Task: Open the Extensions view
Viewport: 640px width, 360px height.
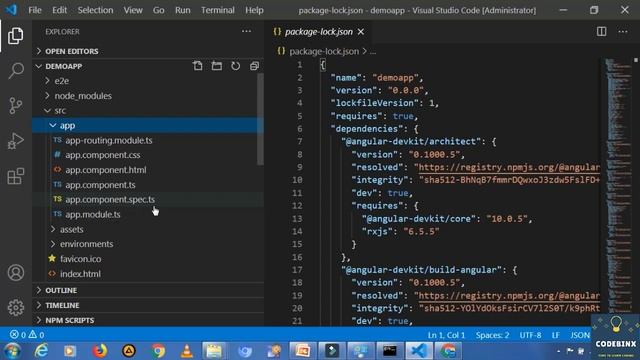Action: [x=16, y=176]
